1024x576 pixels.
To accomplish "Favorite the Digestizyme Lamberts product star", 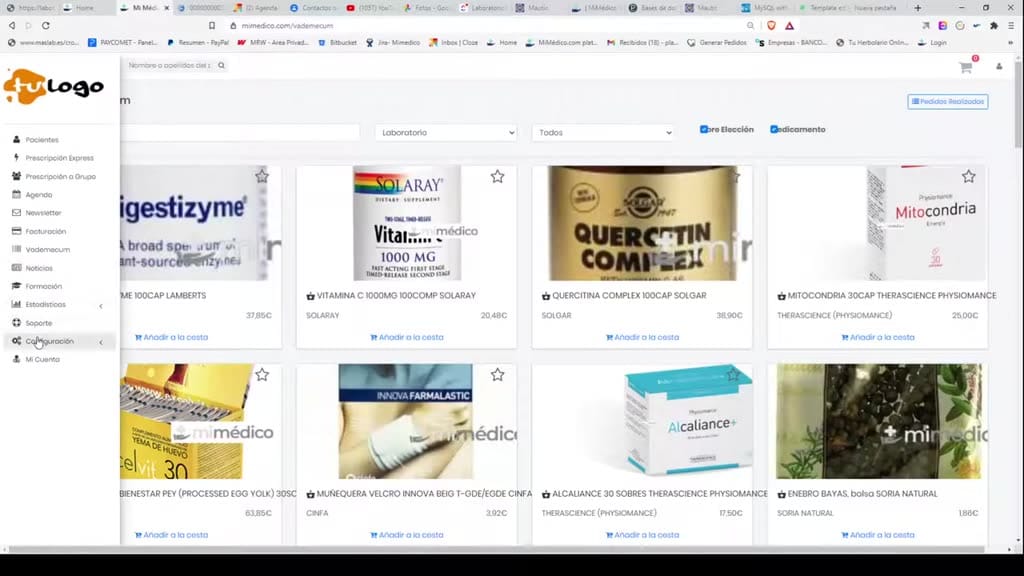I will [x=262, y=176].
